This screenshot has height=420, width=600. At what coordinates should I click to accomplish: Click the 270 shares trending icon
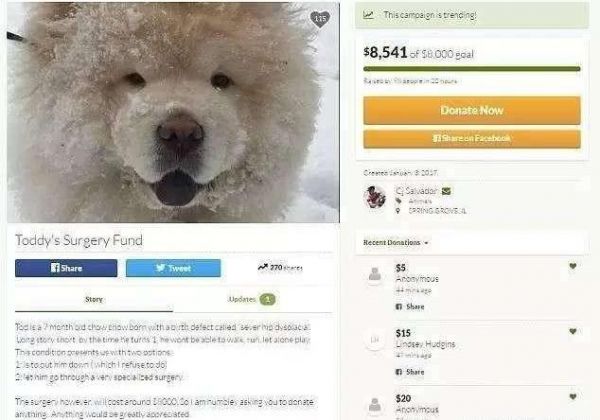point(262,267)
